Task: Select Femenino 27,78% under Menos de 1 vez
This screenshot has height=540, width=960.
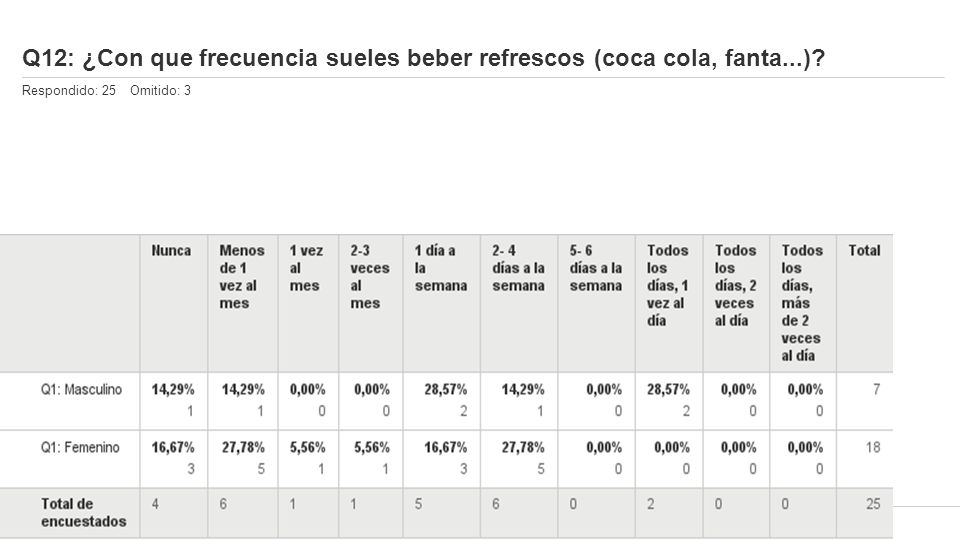Action: pyautogui.click(x=243, y=448)
